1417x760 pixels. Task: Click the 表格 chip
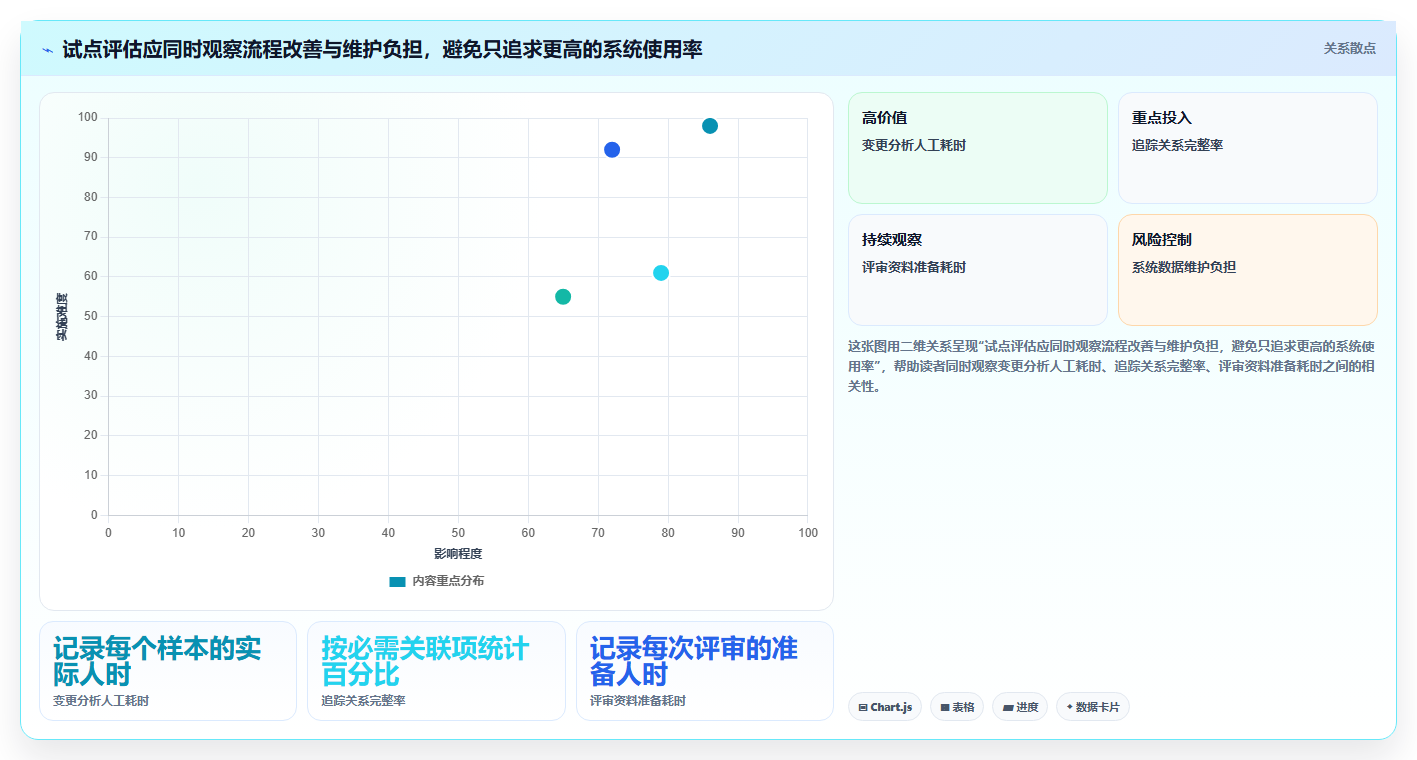coord(957,707)
